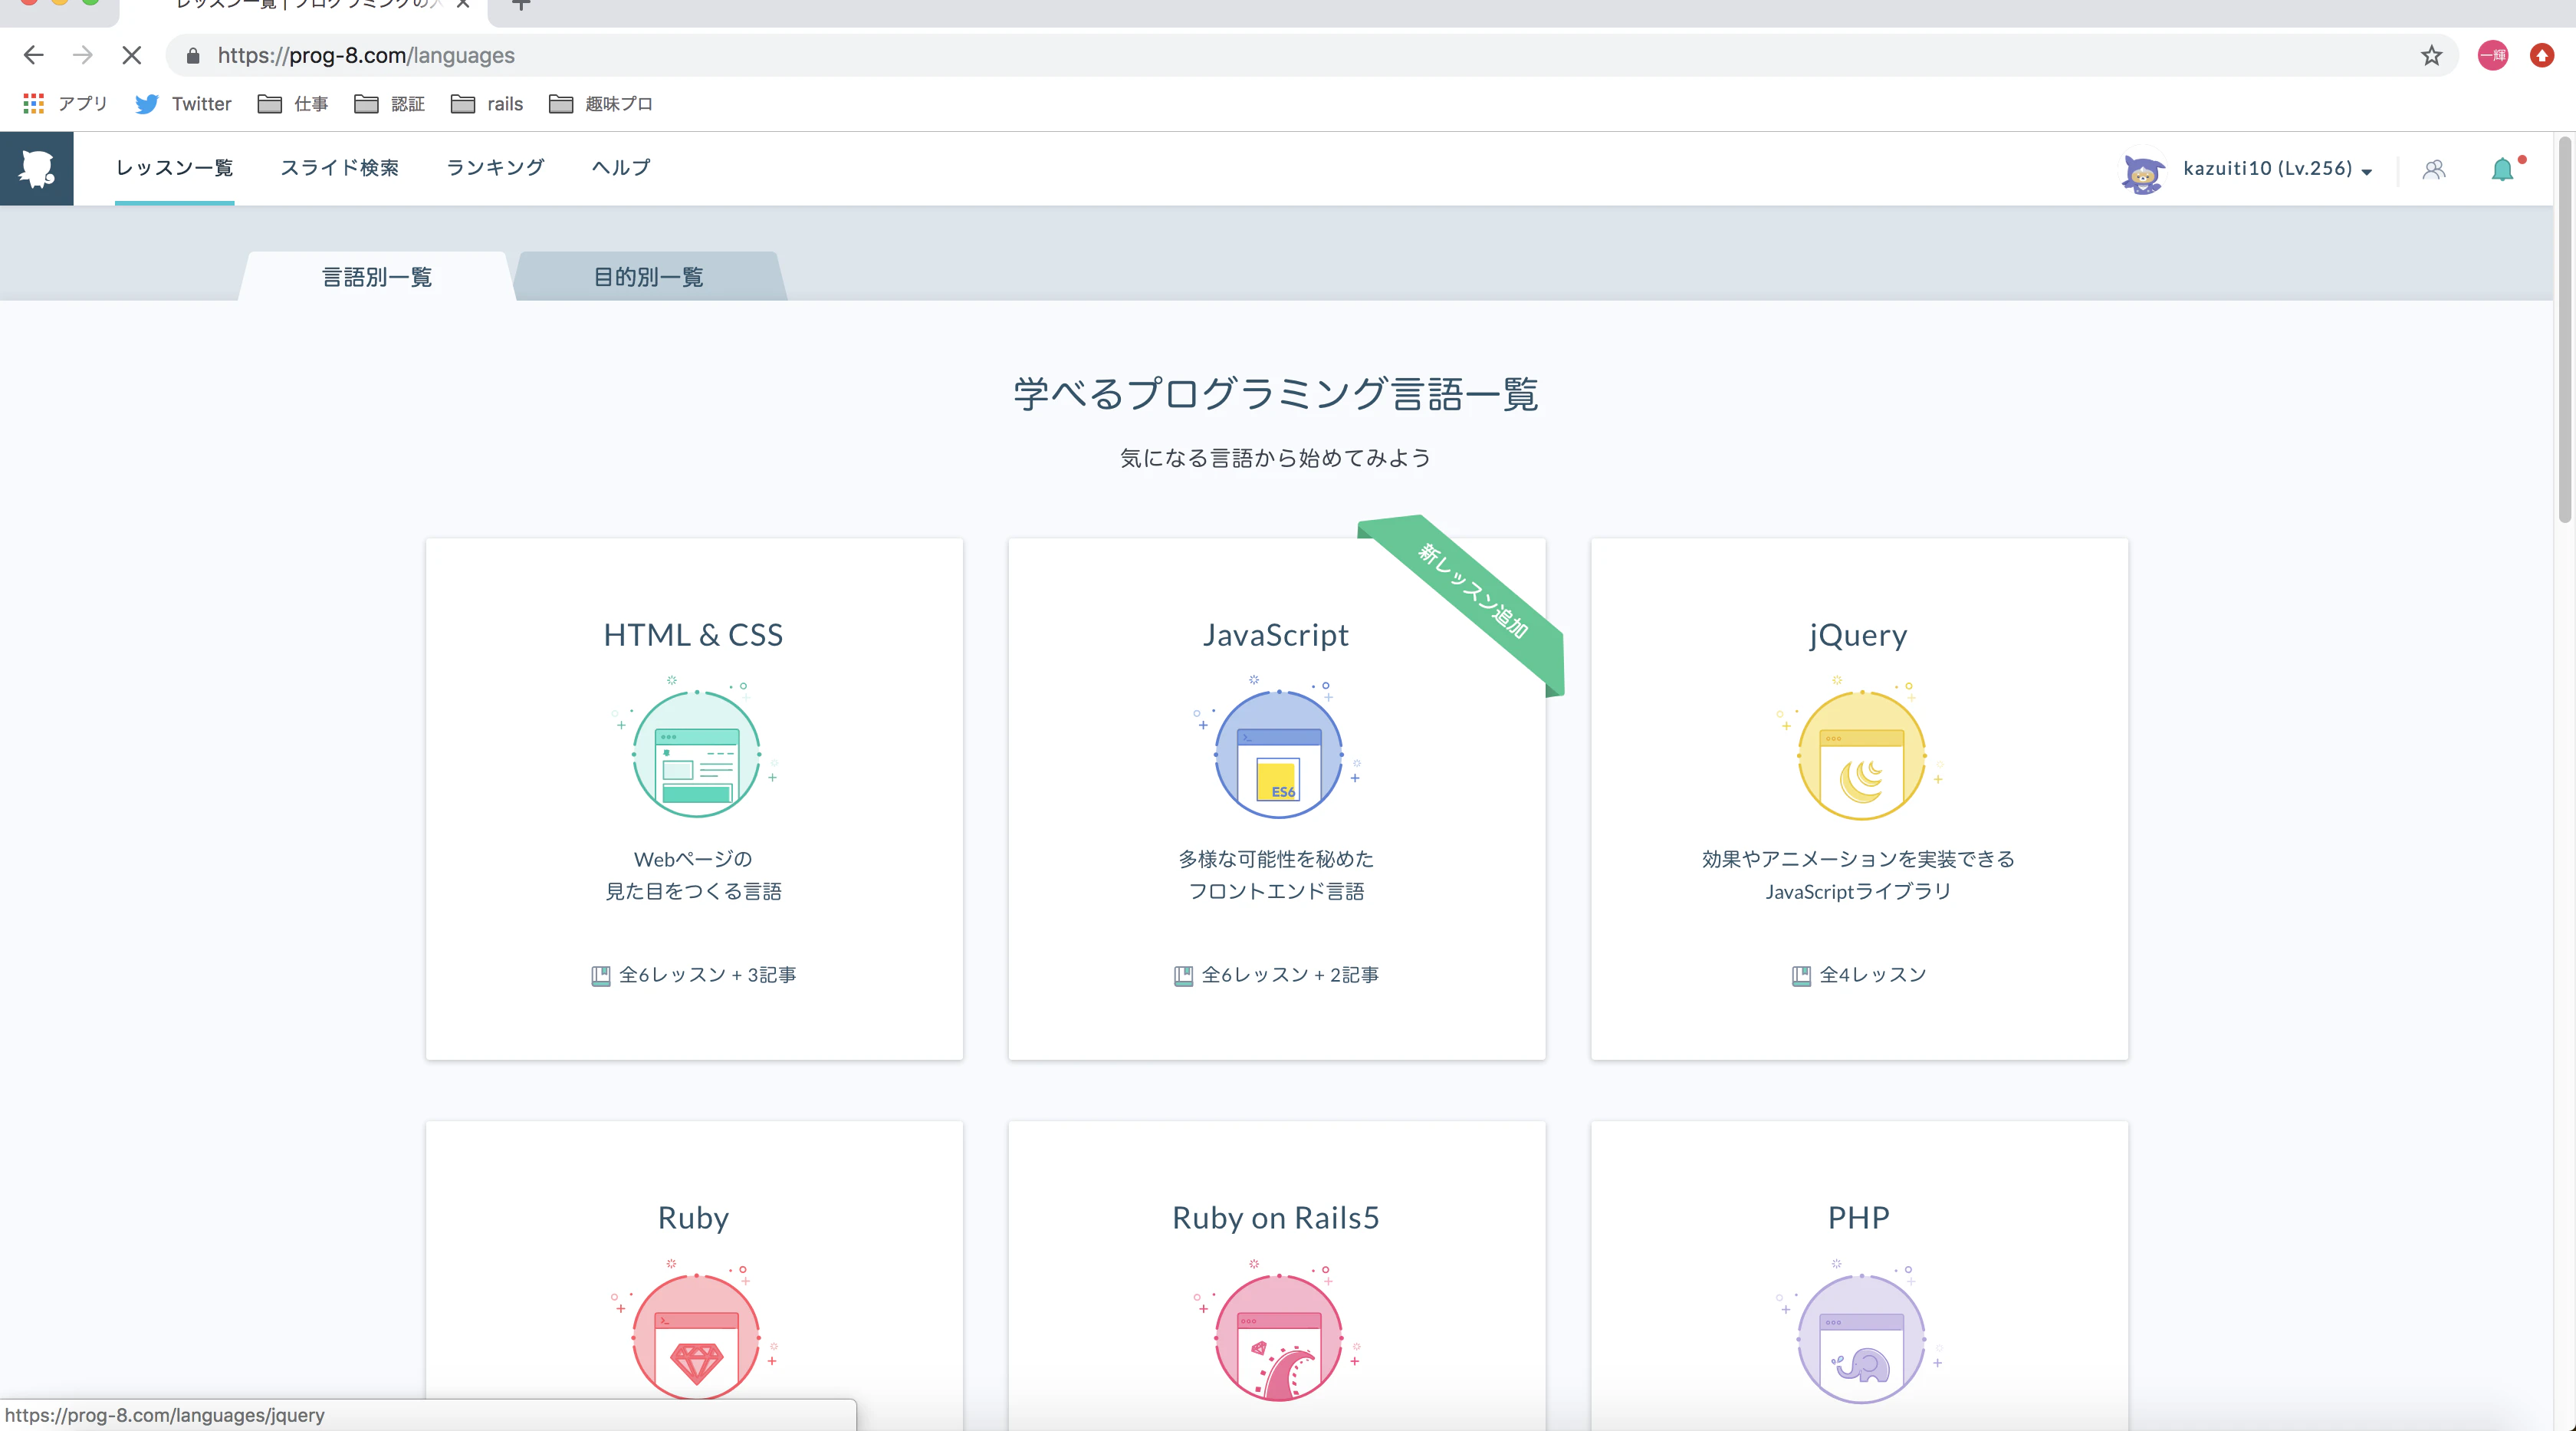The width and height of the screenshot is (2576, 1431).
Task: Click JavaScriptライブラリ description text
Action: (1858, 891)
